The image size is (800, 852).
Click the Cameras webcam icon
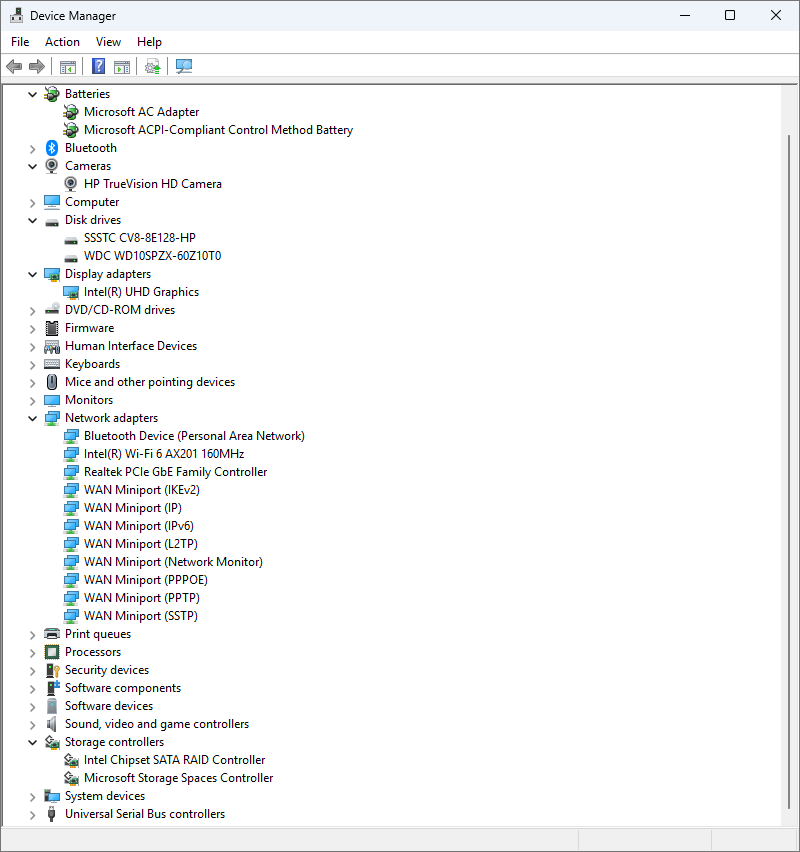(x=52, y=166)
